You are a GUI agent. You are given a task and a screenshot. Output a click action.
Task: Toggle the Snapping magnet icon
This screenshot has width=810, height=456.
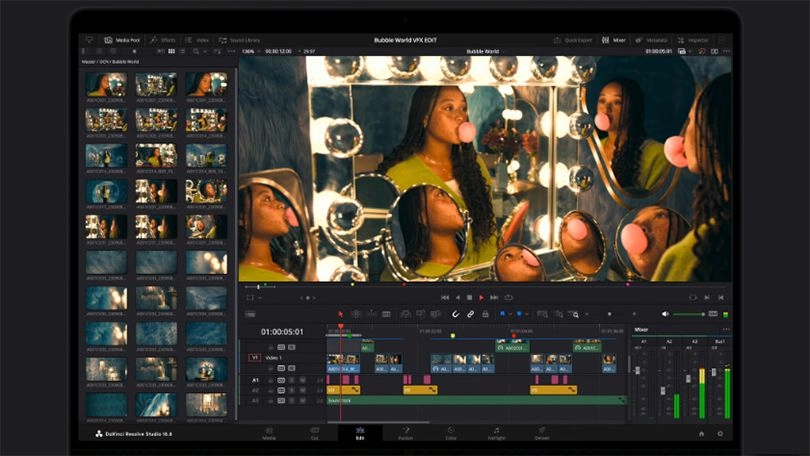tap(455, 314)
